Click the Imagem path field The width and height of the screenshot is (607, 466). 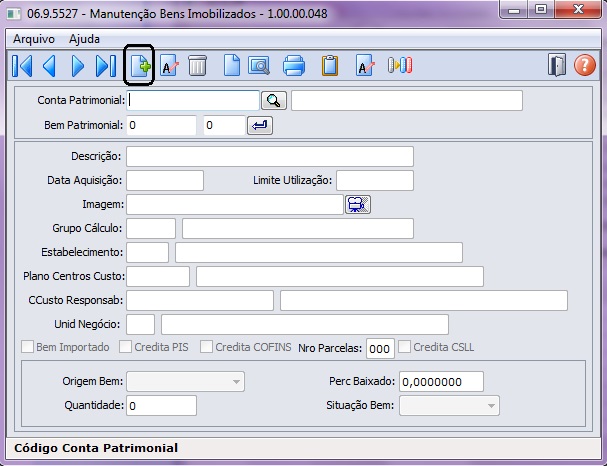235,204
